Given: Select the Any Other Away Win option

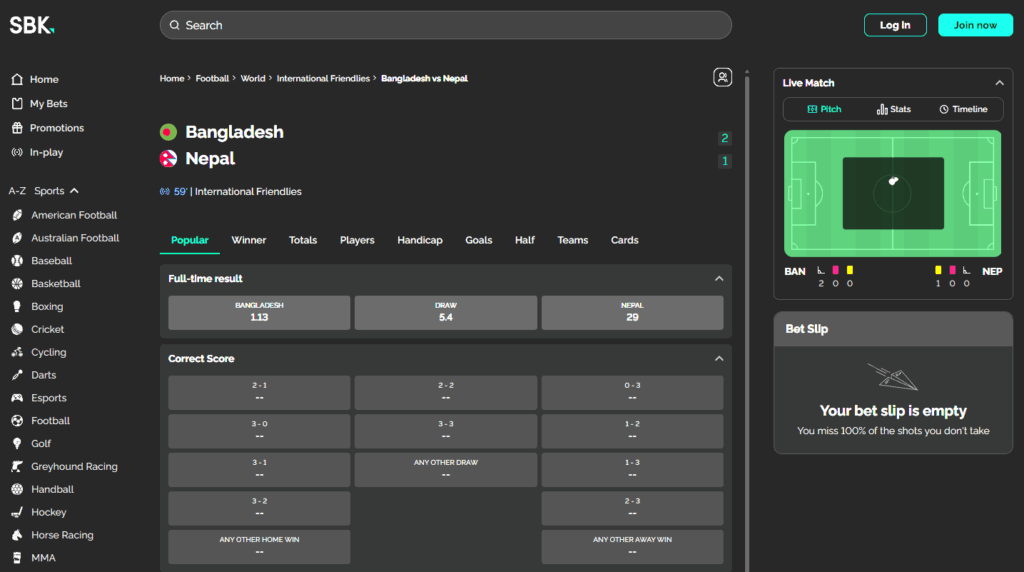Looking at the screenshot, I should click(632, 547).
